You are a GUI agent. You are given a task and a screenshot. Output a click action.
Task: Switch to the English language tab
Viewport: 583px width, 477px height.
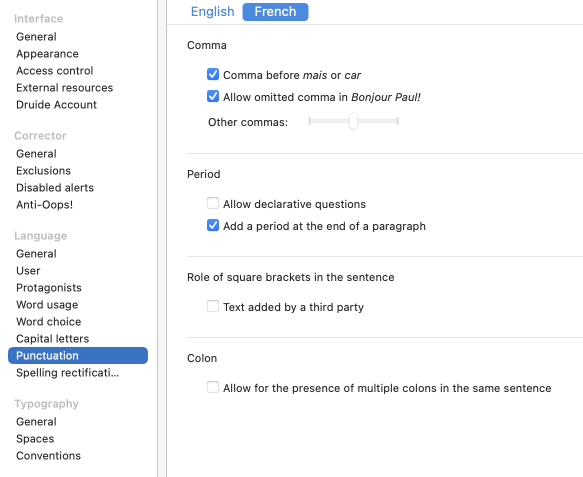click(x=212, y=12)
